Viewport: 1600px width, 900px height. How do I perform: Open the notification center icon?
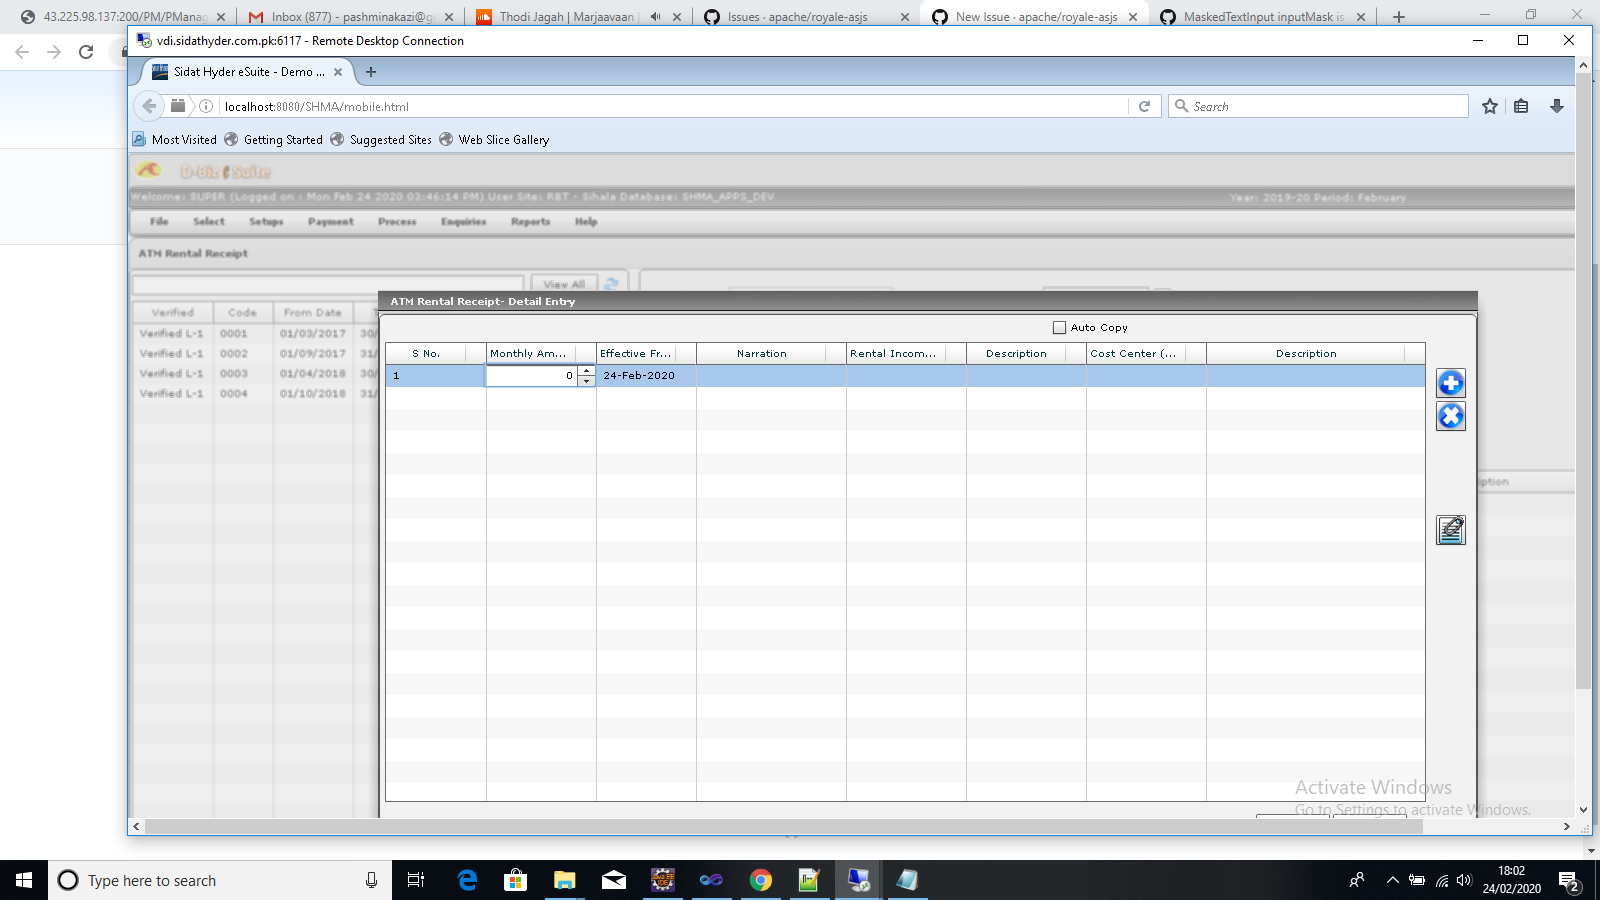pos(1569,881)
